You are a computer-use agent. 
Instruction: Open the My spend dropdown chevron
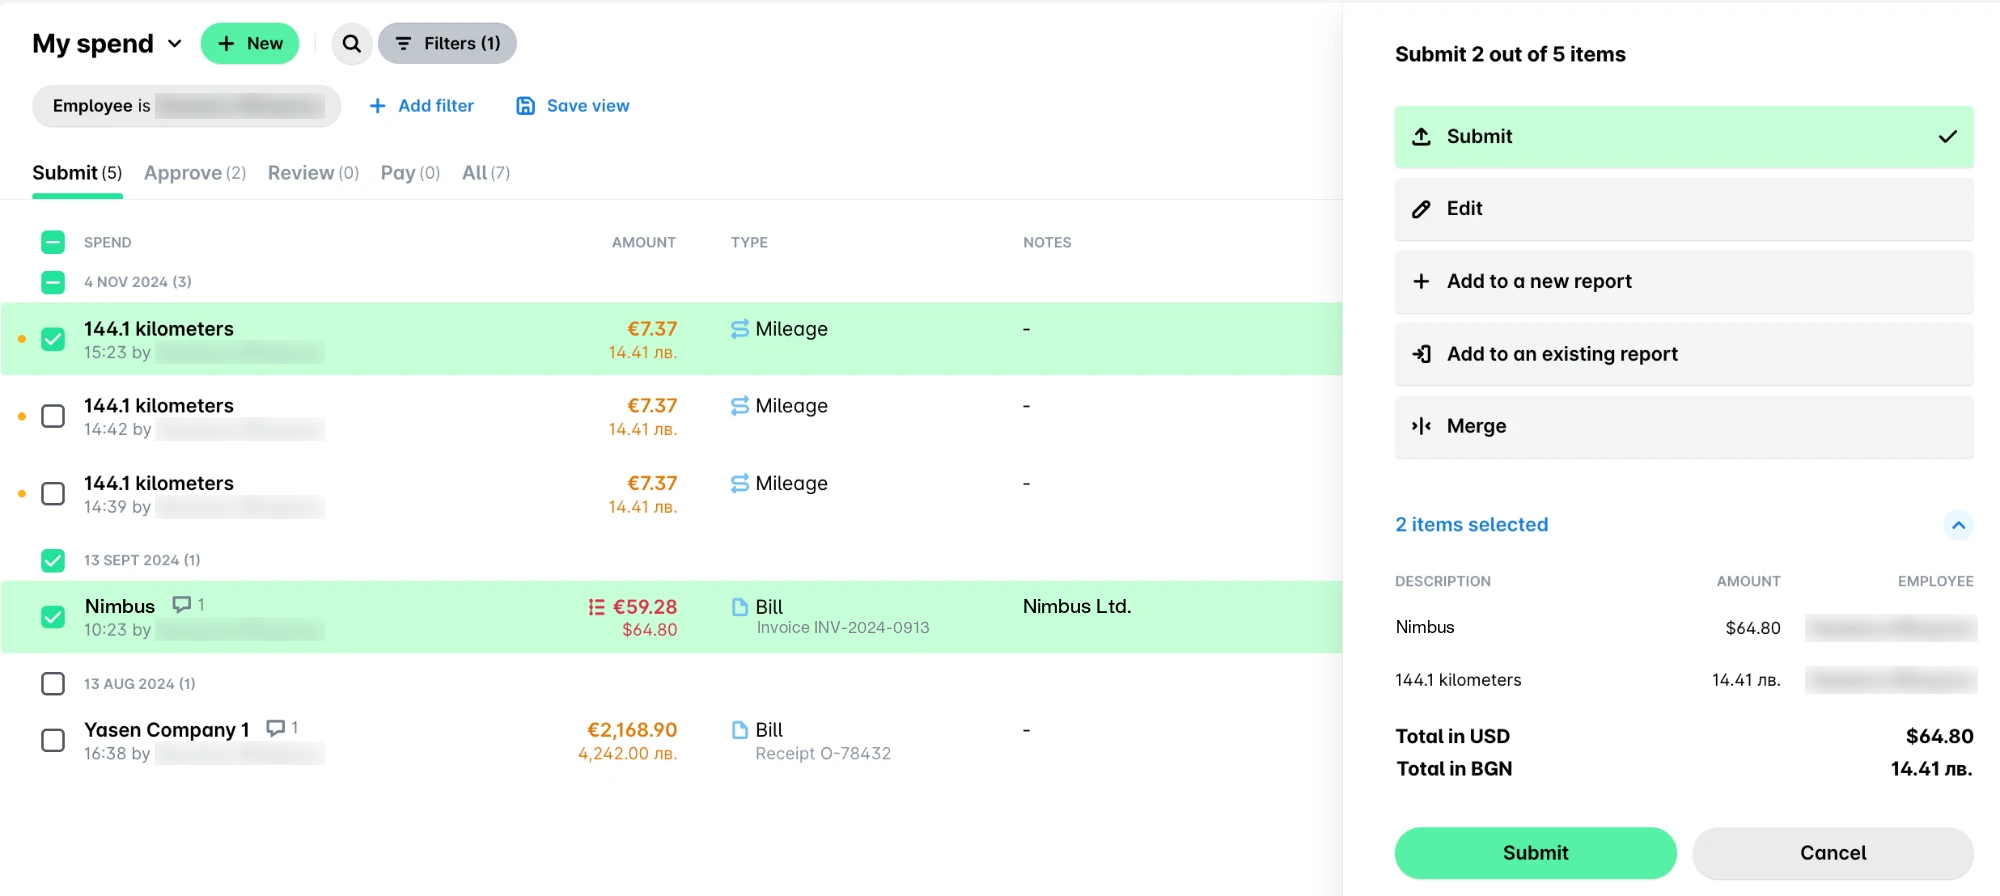pyautogui.click(x=175, y=44)
